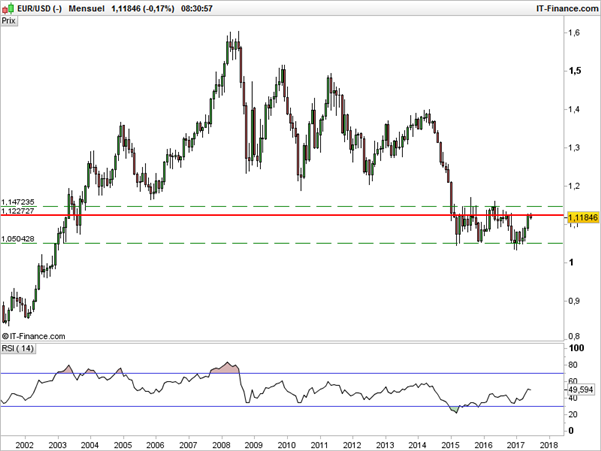The width and height of the screenshot is (601, 451).
Task: Click the 1 price axis label
Action: (571, 262)
